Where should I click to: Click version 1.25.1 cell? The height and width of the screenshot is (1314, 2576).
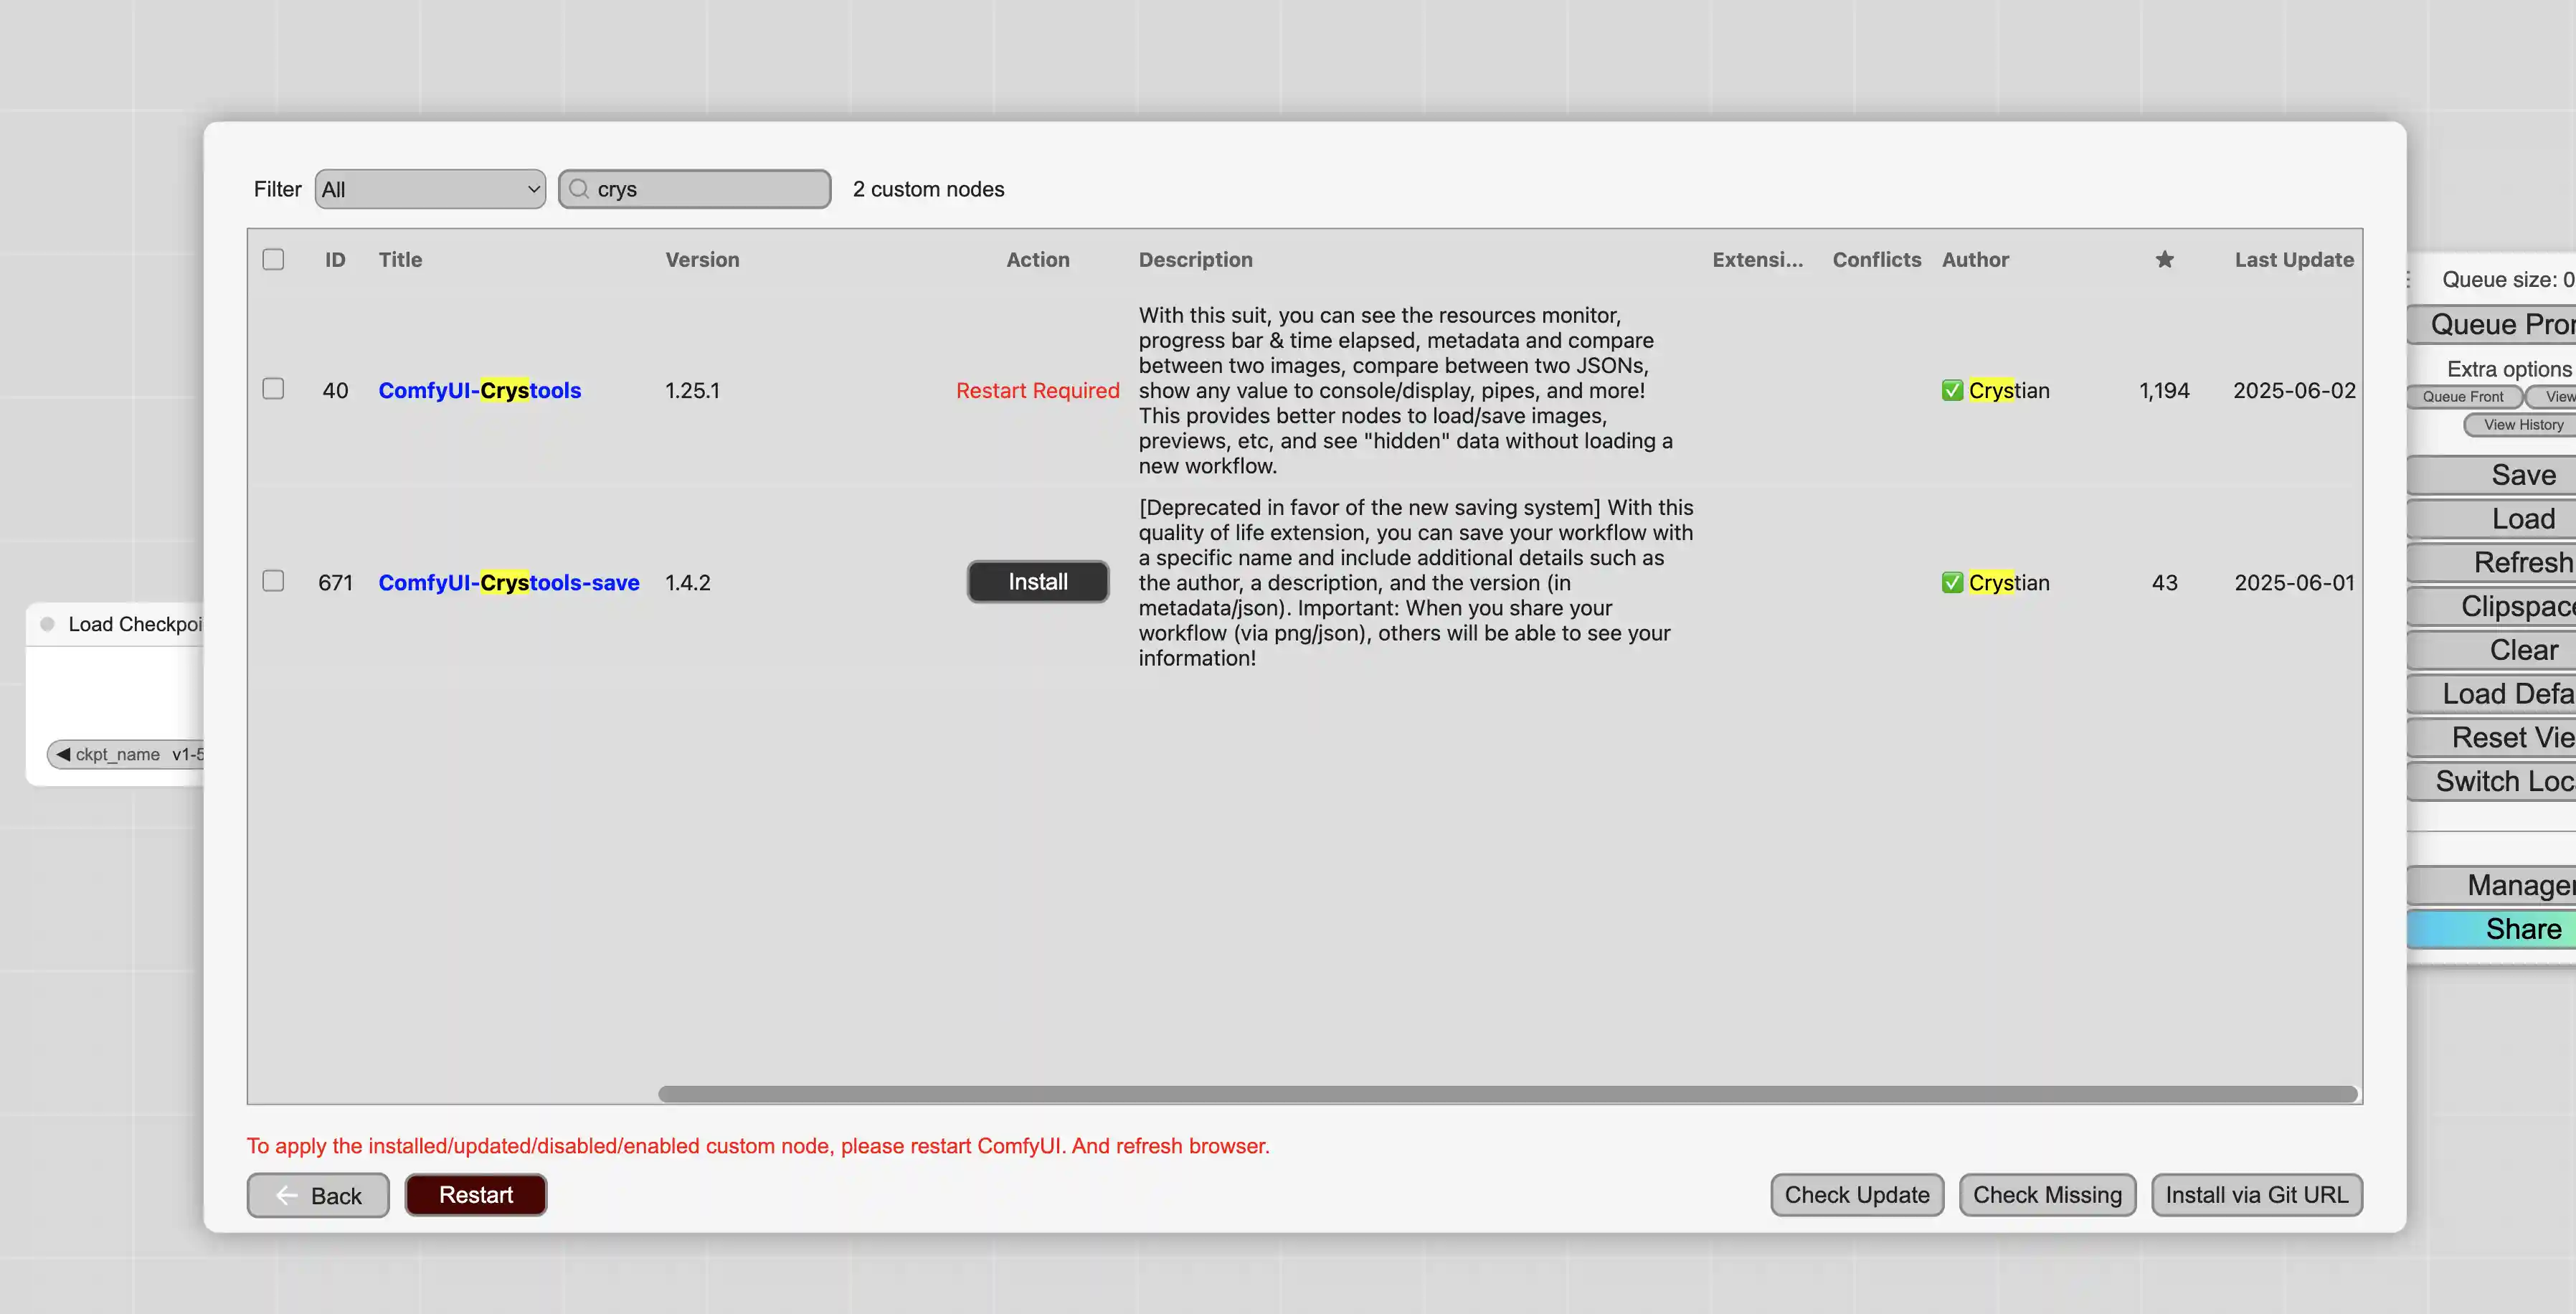coord(692,390)
